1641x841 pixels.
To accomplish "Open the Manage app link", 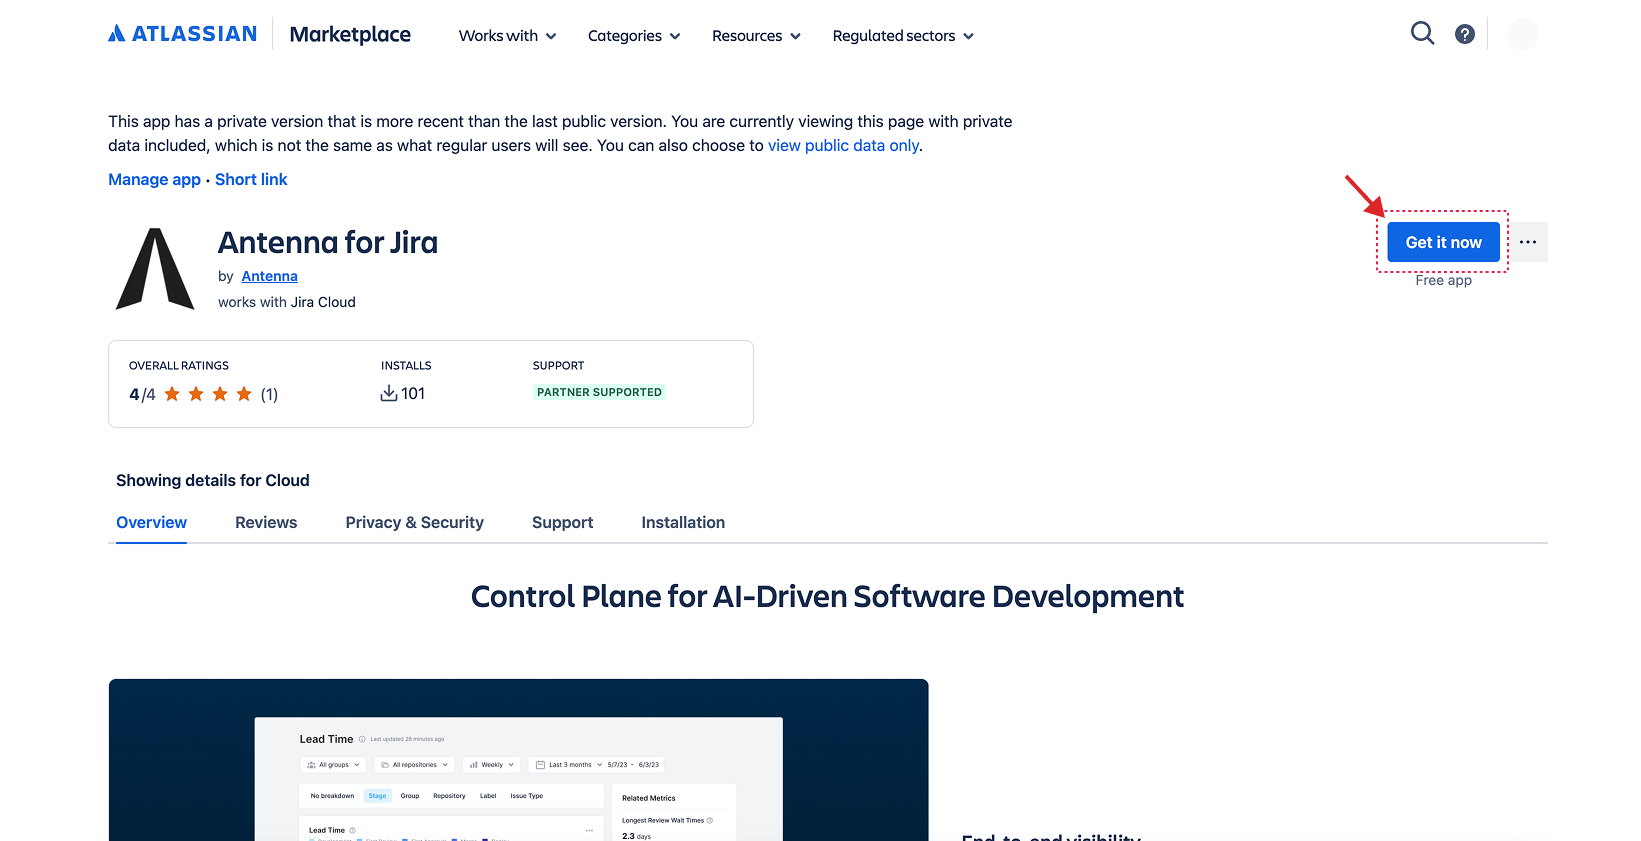I will click(154, 180).
